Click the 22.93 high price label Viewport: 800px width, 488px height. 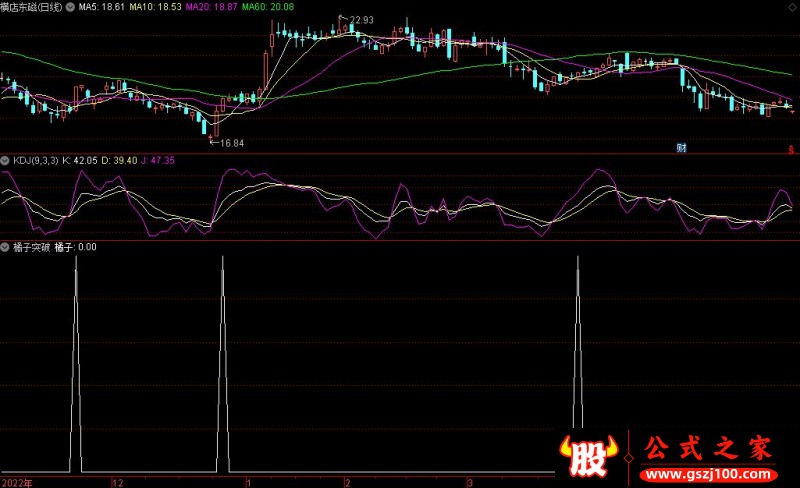361,20
